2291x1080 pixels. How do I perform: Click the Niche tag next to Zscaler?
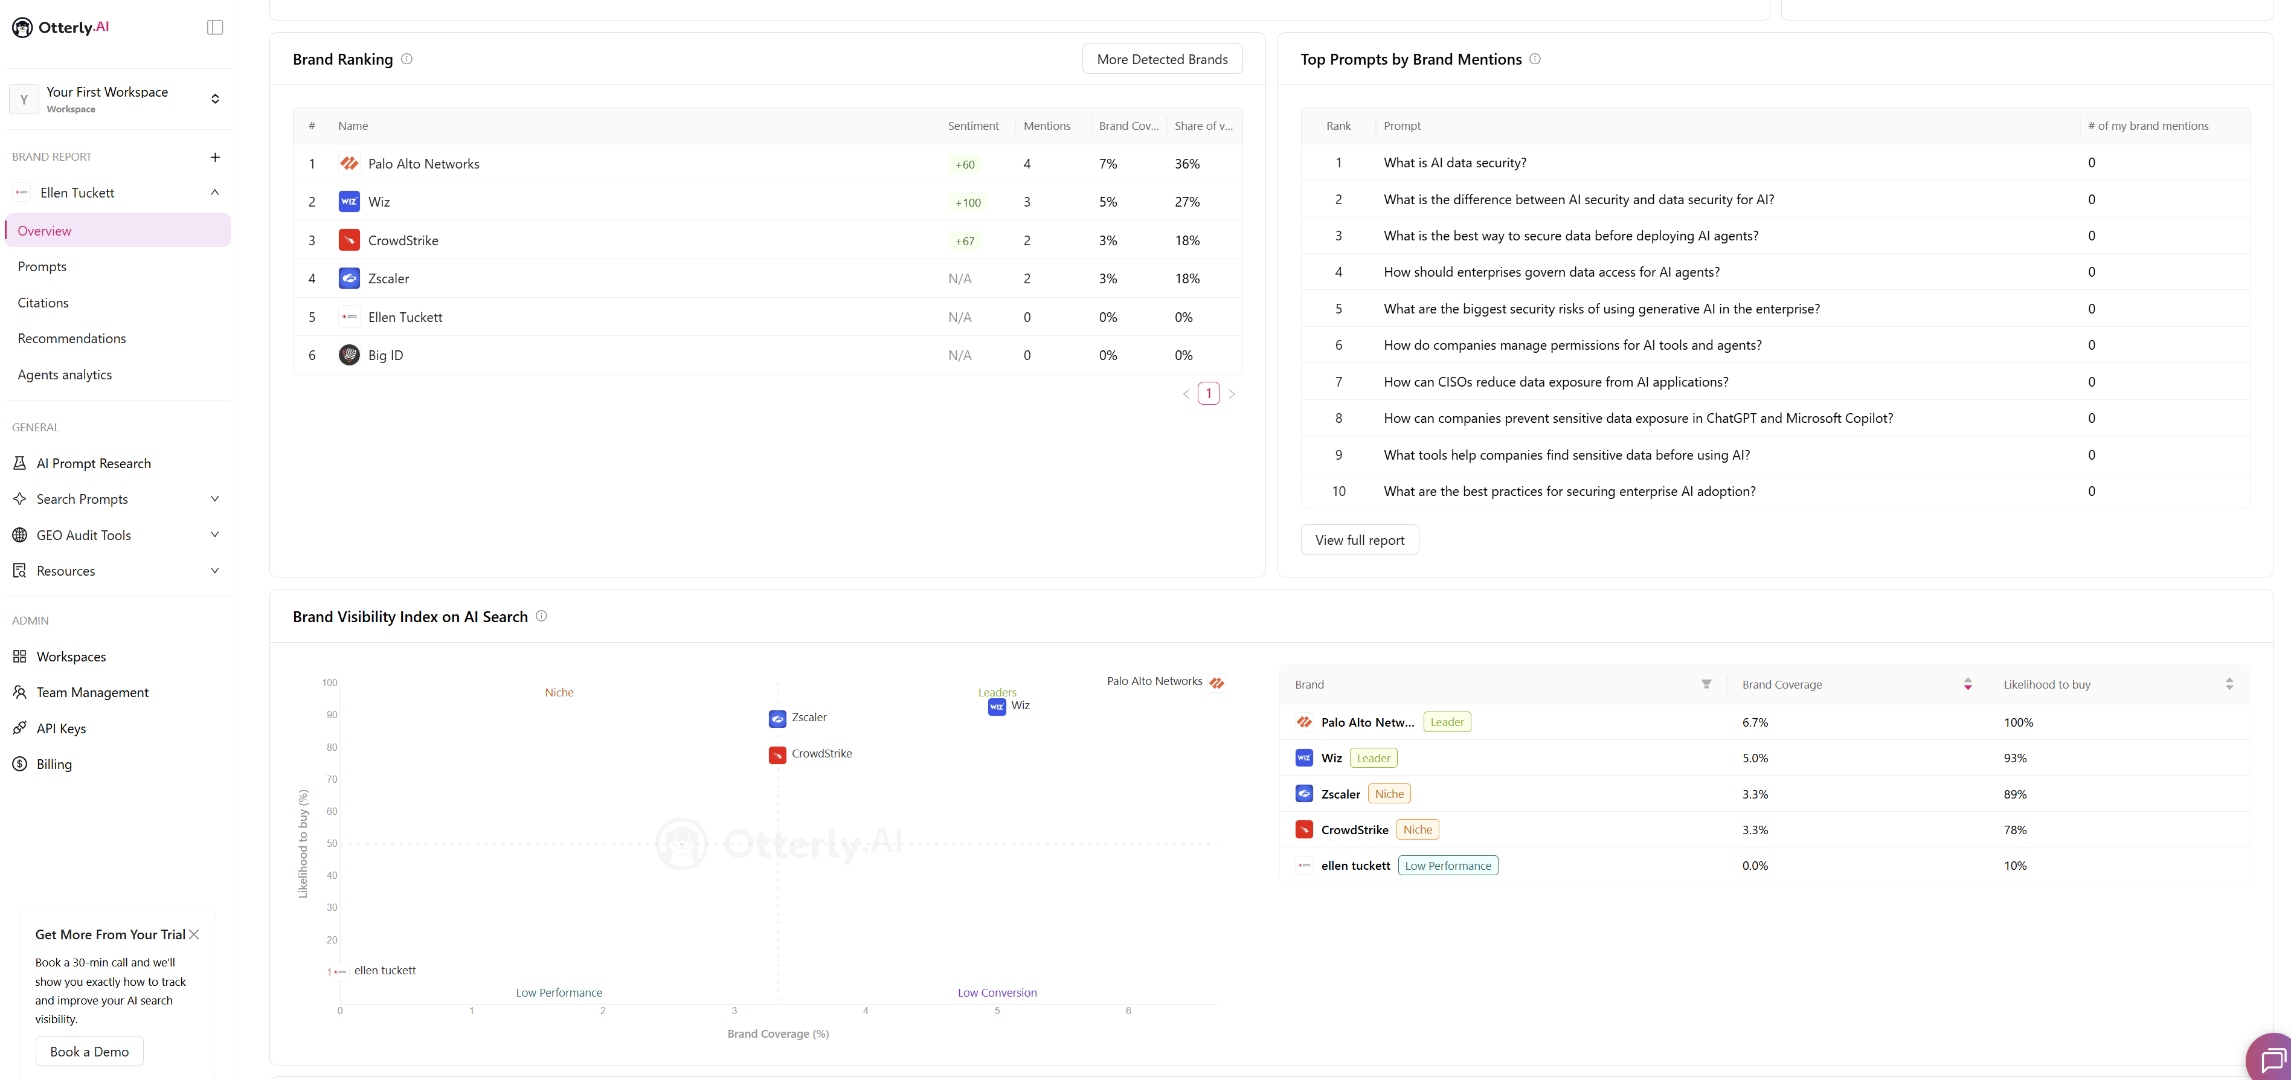pyautogui.click(x=1390, y=794)
